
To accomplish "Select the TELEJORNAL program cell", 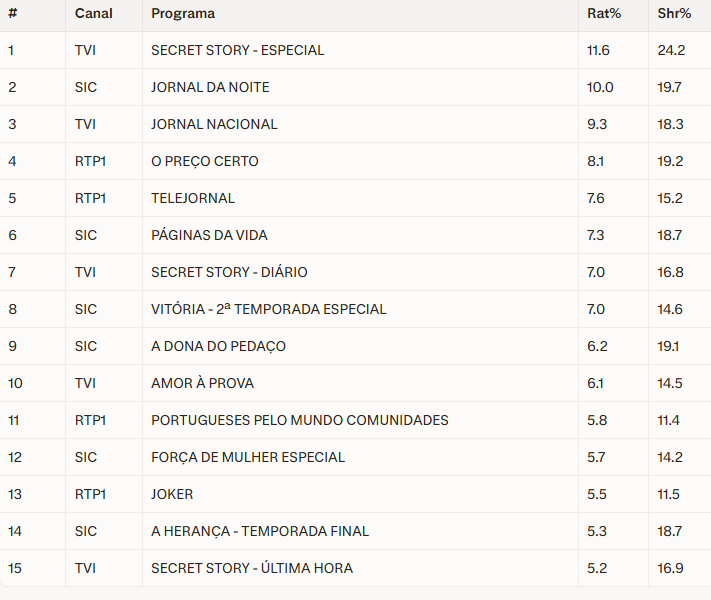I will tap(193, 198).
